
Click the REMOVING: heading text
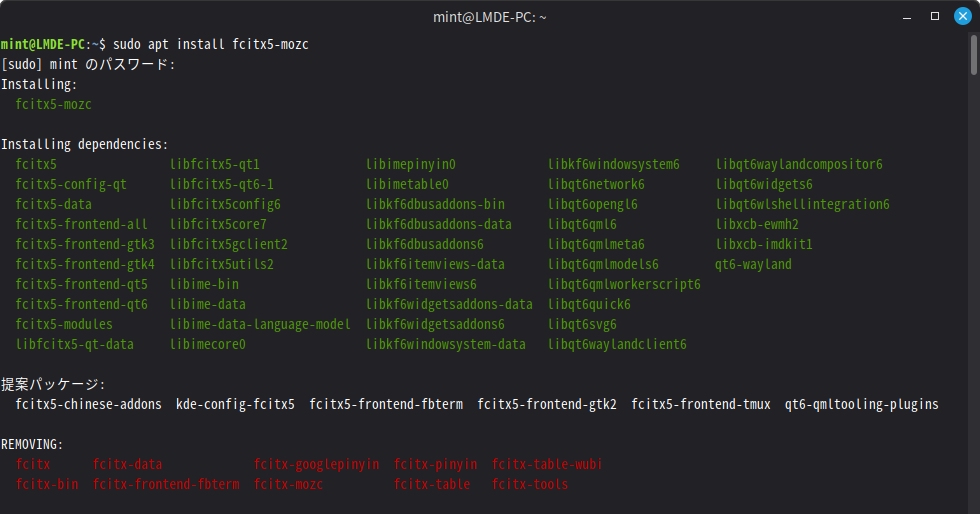coord(32,444)
